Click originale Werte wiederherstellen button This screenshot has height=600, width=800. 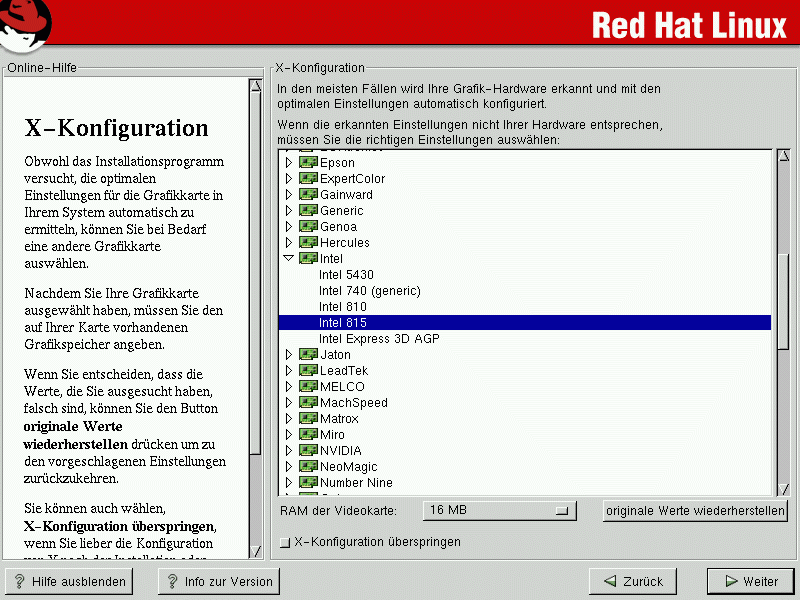(x=695, y=510)
